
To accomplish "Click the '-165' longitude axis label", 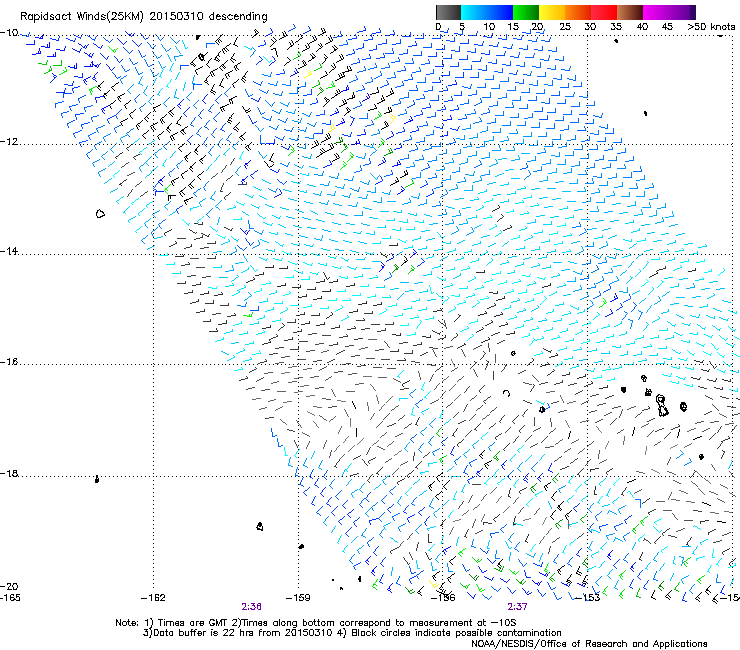I will 10,598.
